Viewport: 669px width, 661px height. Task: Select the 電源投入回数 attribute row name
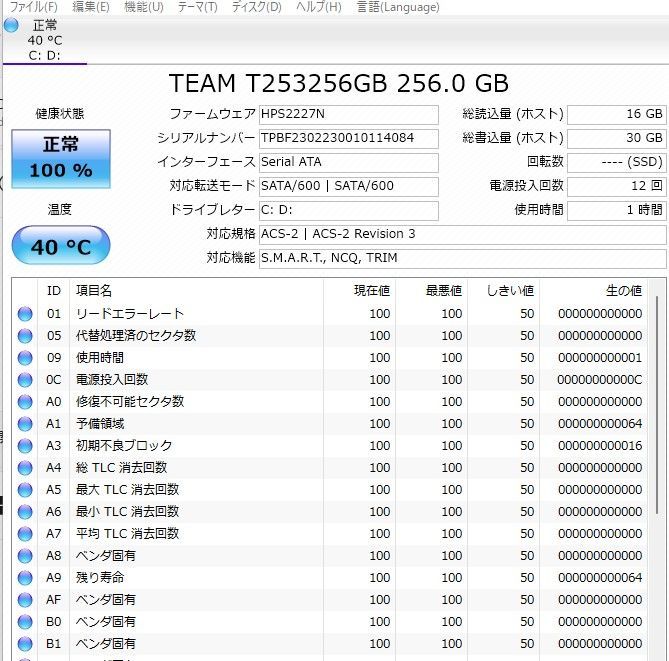pyautogui.click(x=112, y=380)
